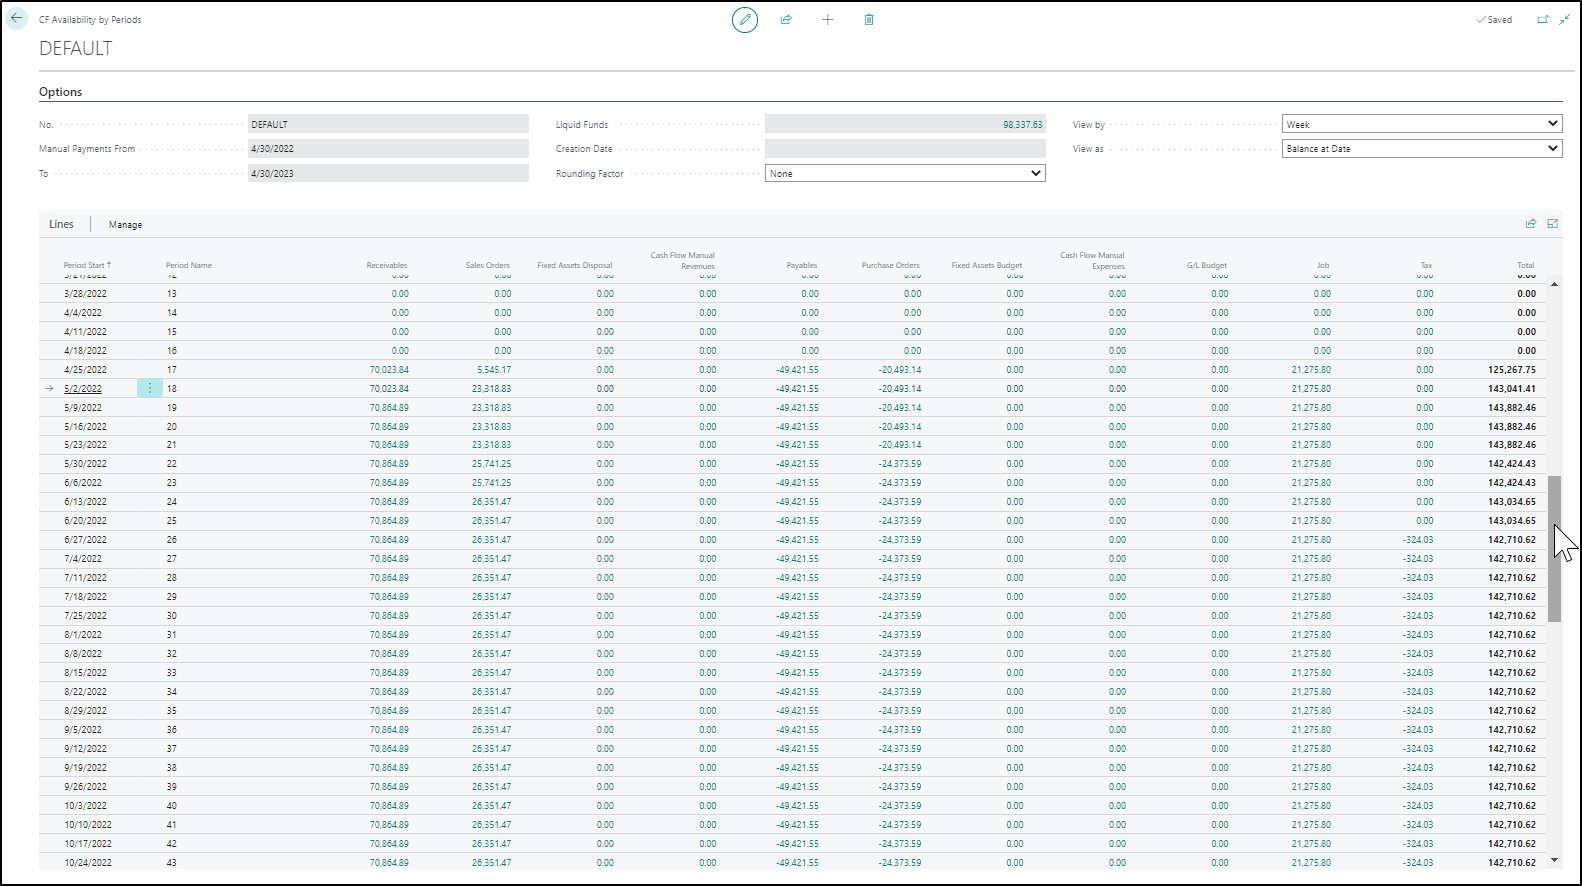1582x886 pixels.
Task: Select the 8/1/2022 period date
Action: click(83, 635)
